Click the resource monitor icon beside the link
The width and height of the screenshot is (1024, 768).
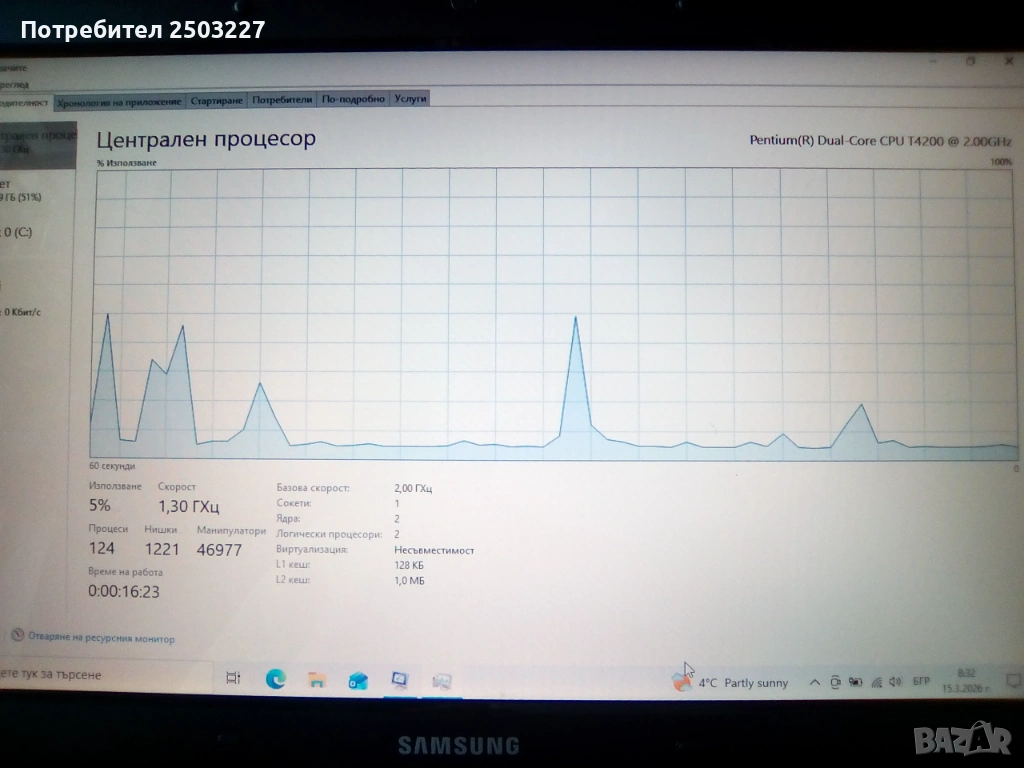tap(18, 635)
